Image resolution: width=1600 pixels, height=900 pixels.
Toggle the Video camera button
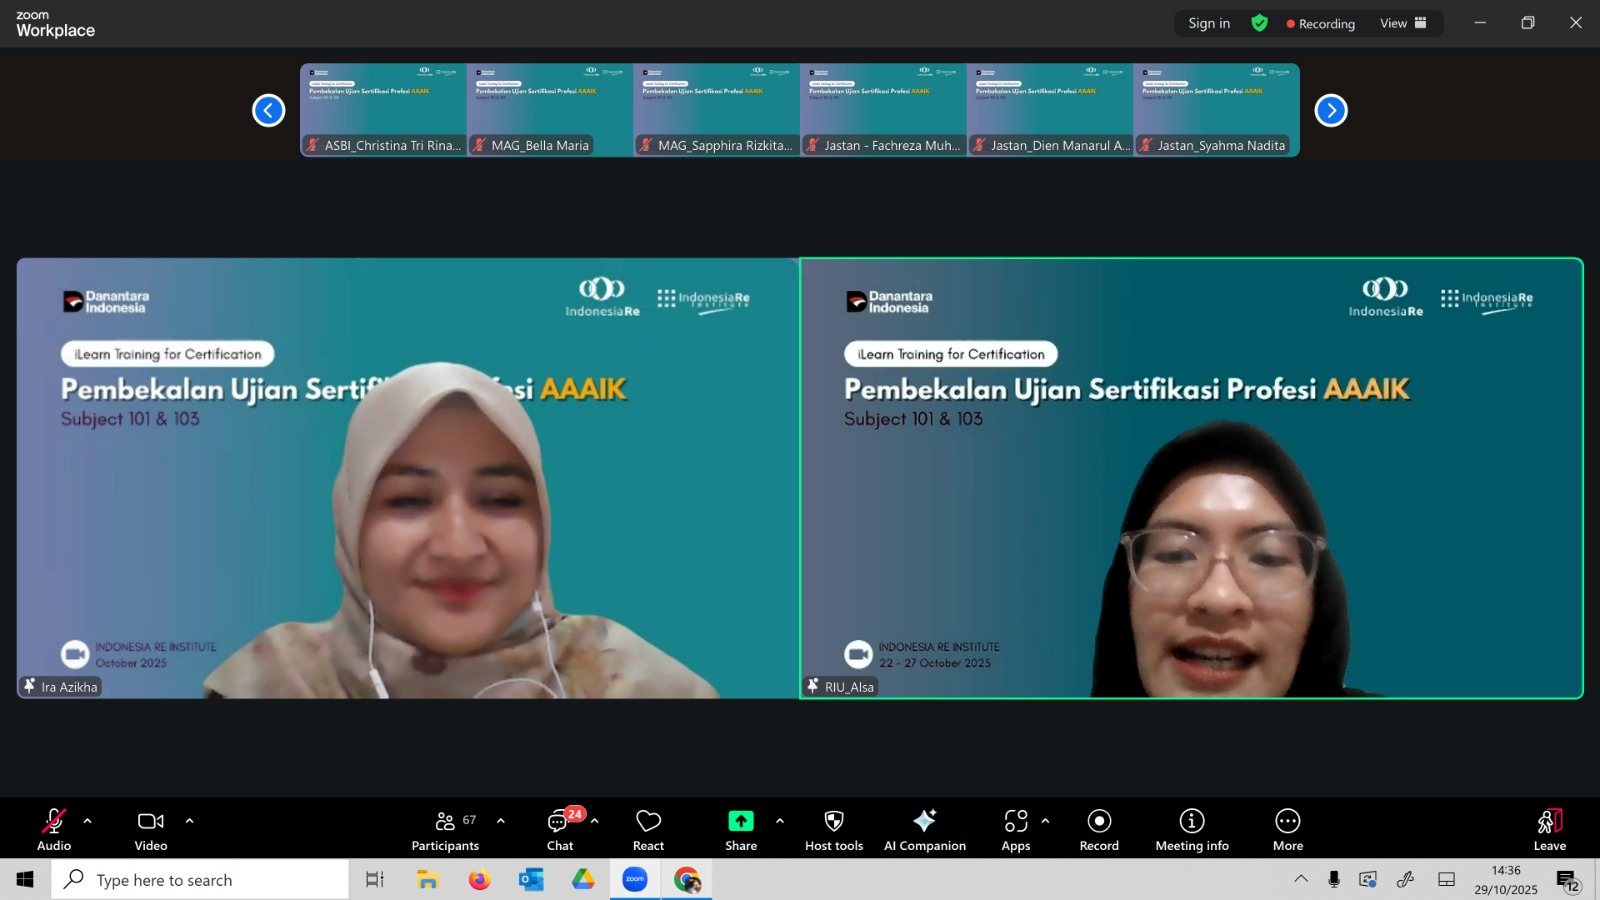pyautogui.click(x=151, y=829)
